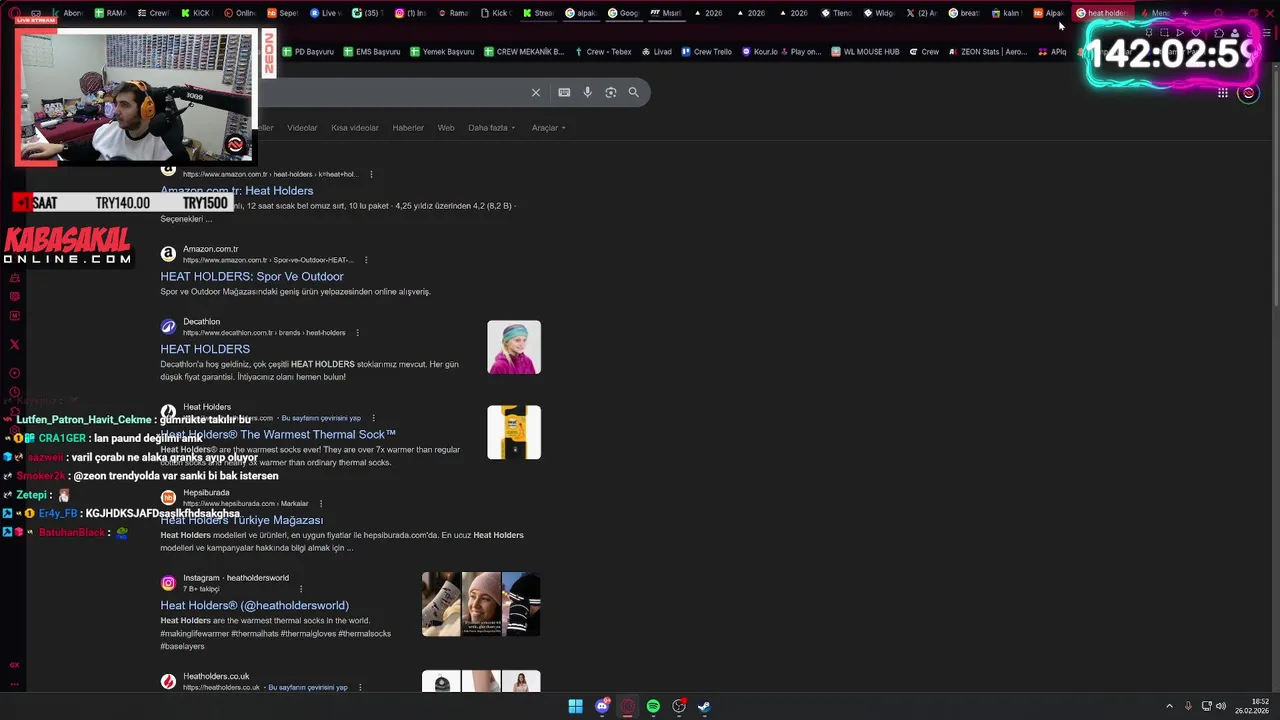Image resolution: width=1280 pixels, height=720 pixels.
Task: Switch to the Instagram browser tab
Action: tap(410, 13)
